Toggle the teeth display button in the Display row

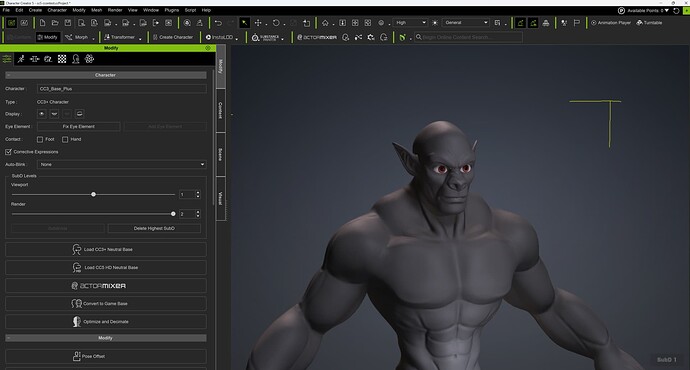coord(79,114)
